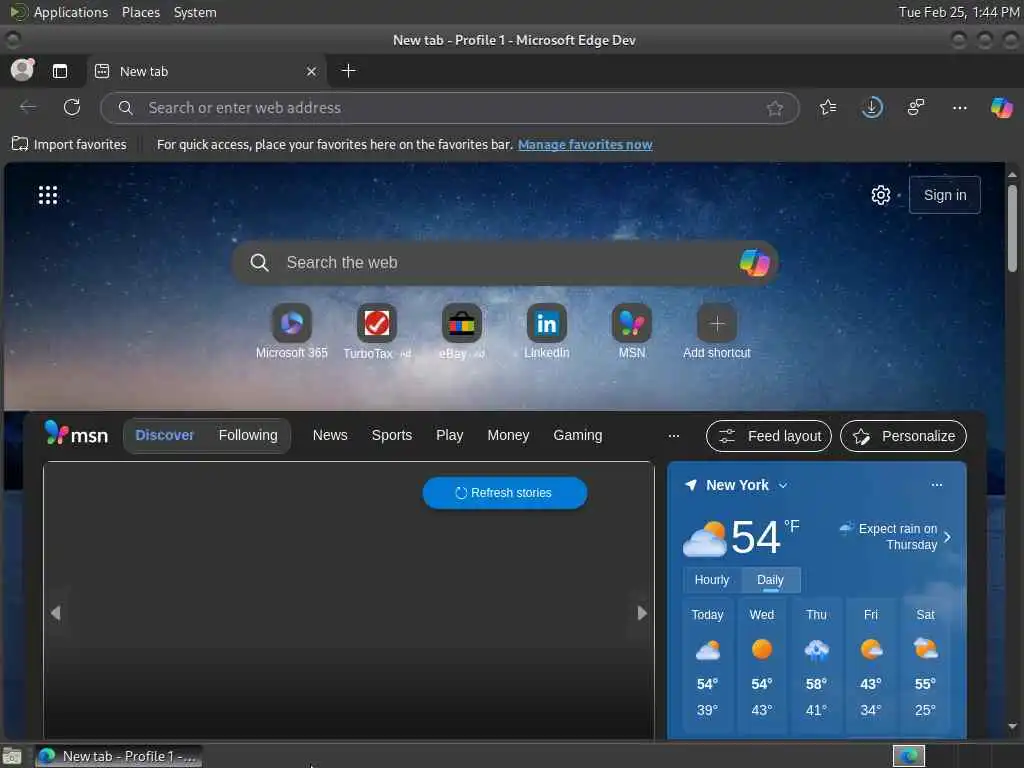This screenshot has height=768, width=1024.
Task: Click Copilot icon in web search box
Action: click(x=754, y=263)
